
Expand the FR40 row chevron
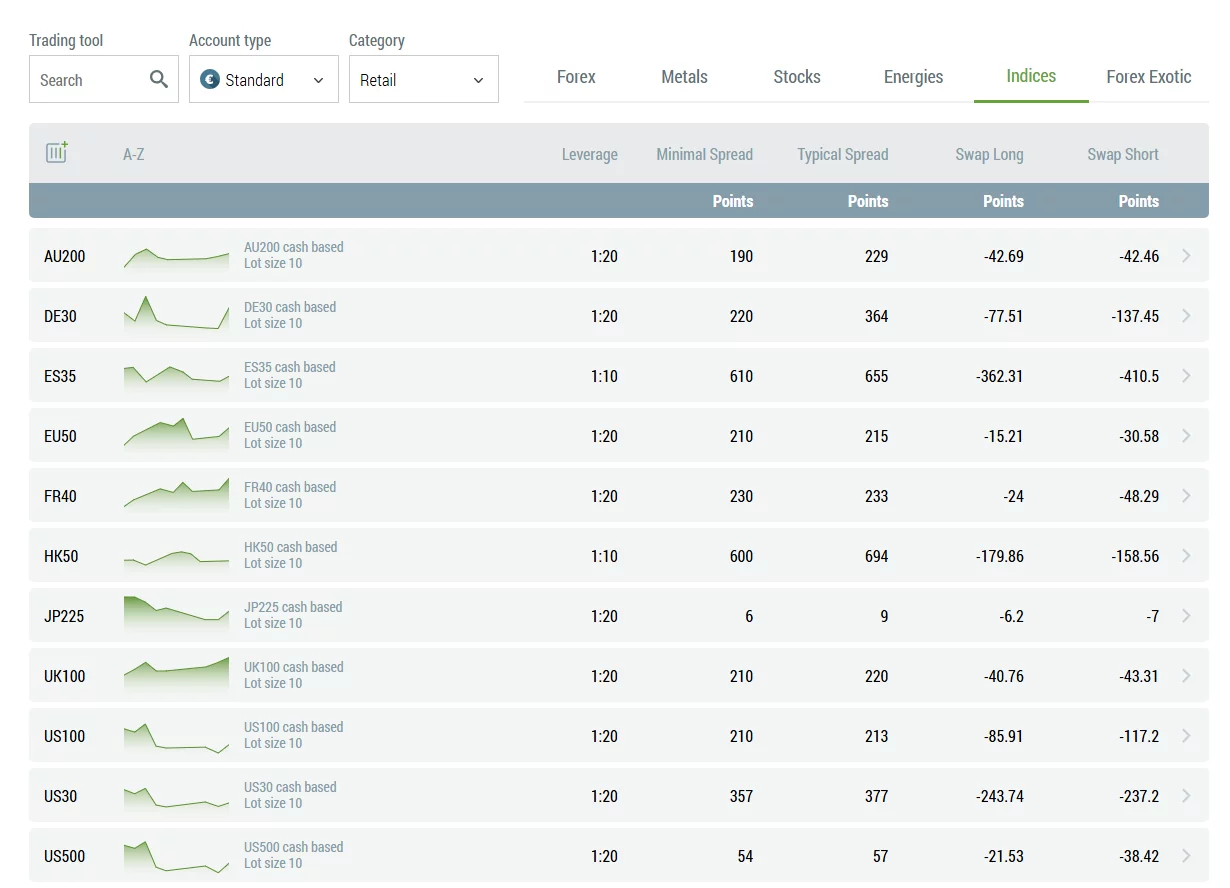pos(1186,496)
